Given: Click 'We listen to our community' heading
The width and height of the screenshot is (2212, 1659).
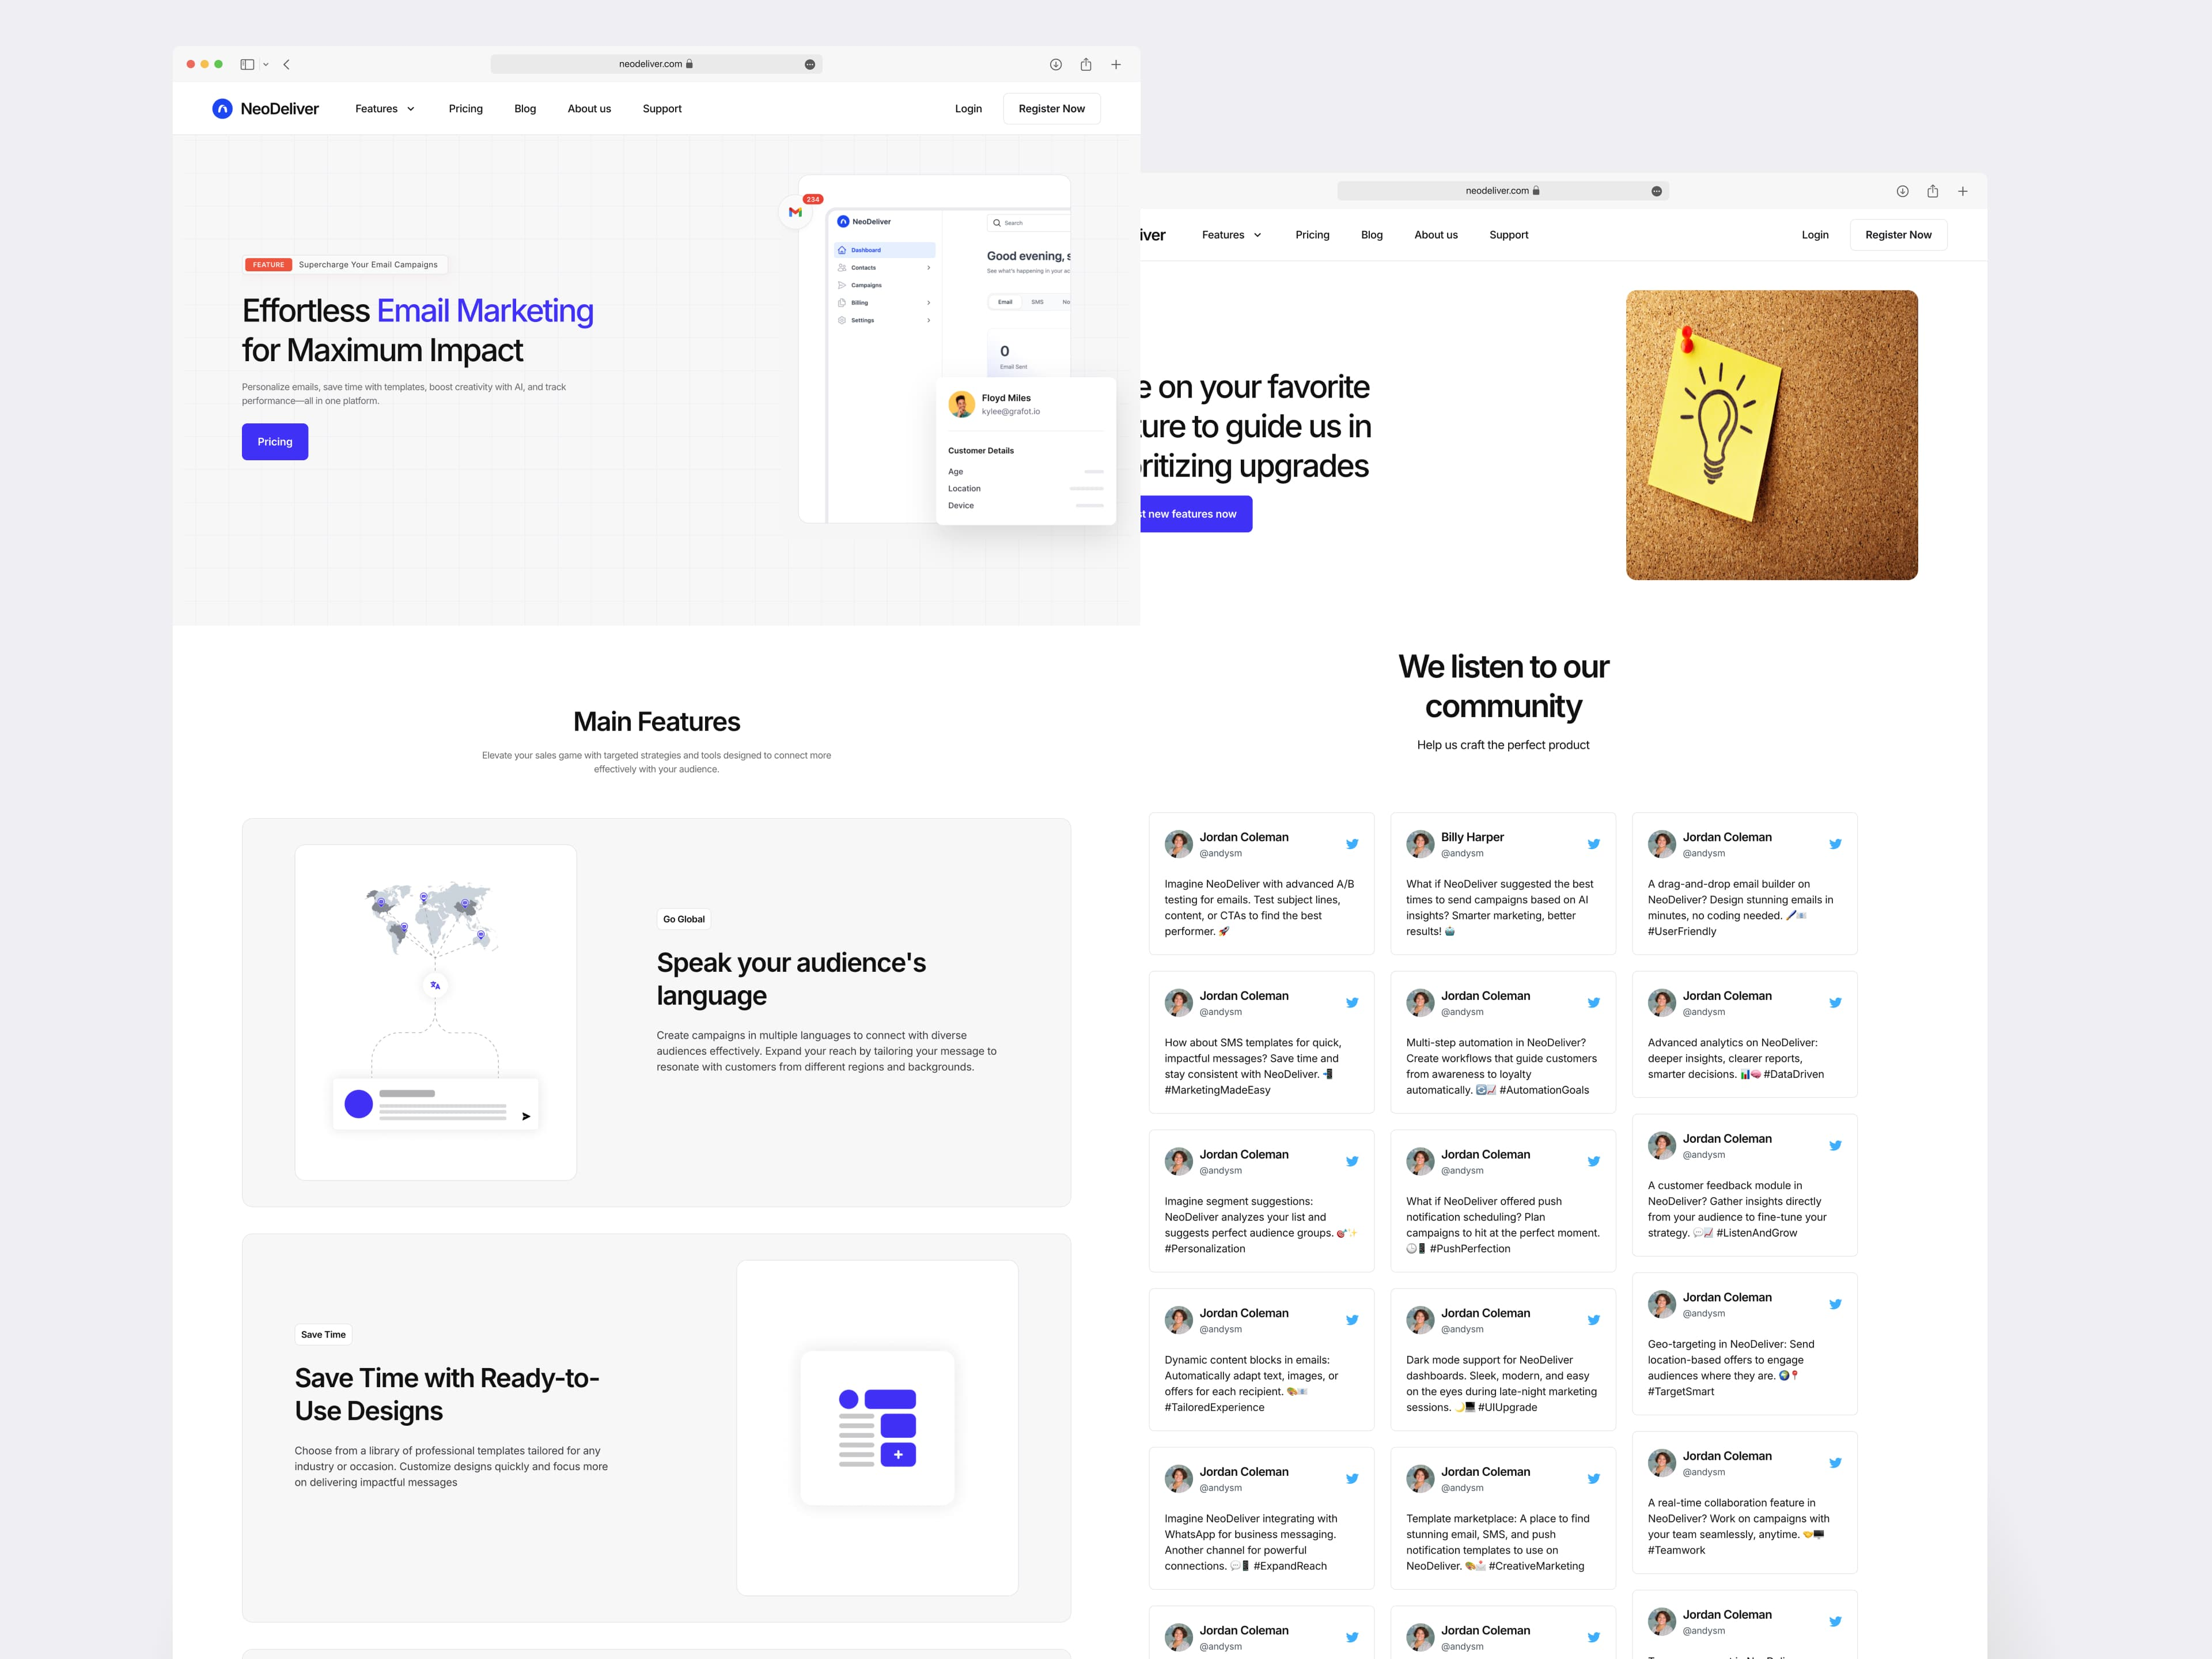Looking at the screenshot, I should [x=1503, y=686].
